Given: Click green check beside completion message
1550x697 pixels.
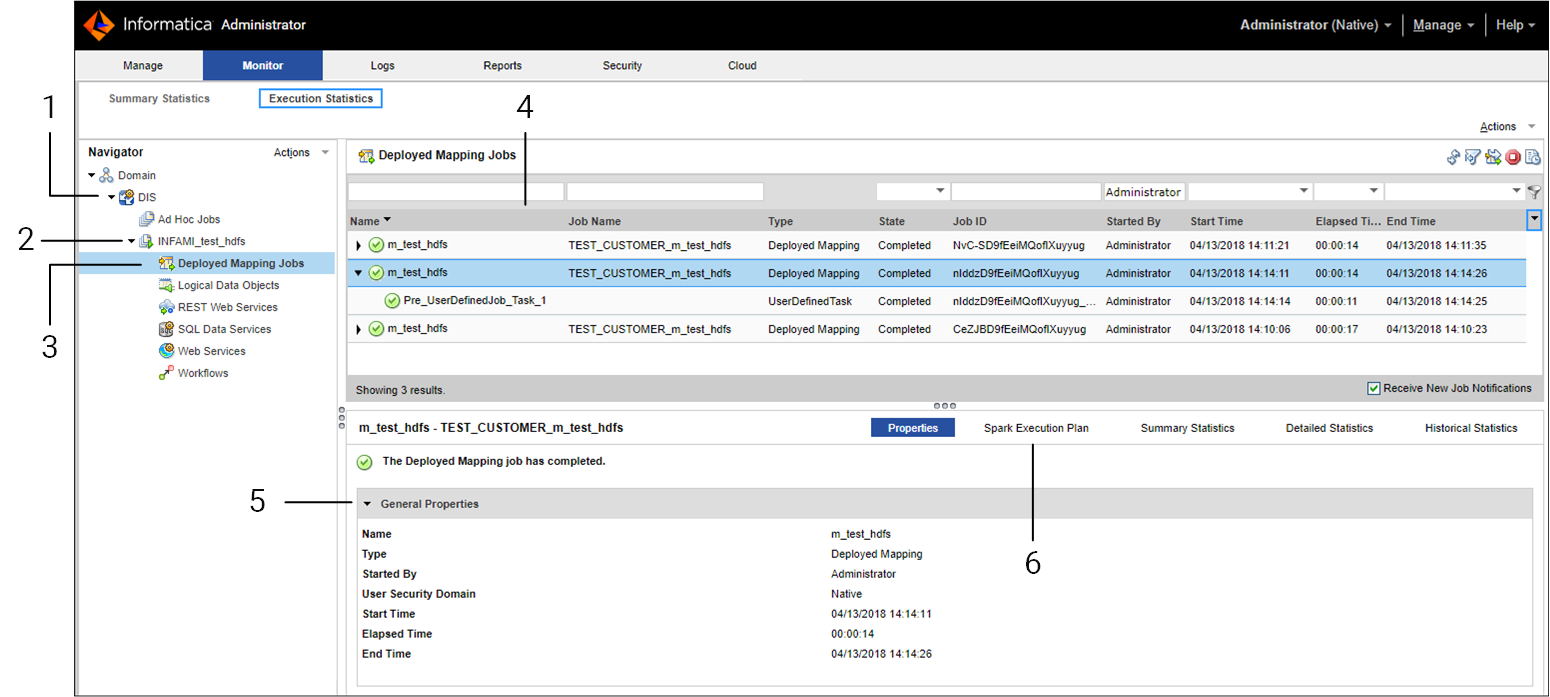Looking at the screenshot, I should pyautogui.click(x=364, y=462).
